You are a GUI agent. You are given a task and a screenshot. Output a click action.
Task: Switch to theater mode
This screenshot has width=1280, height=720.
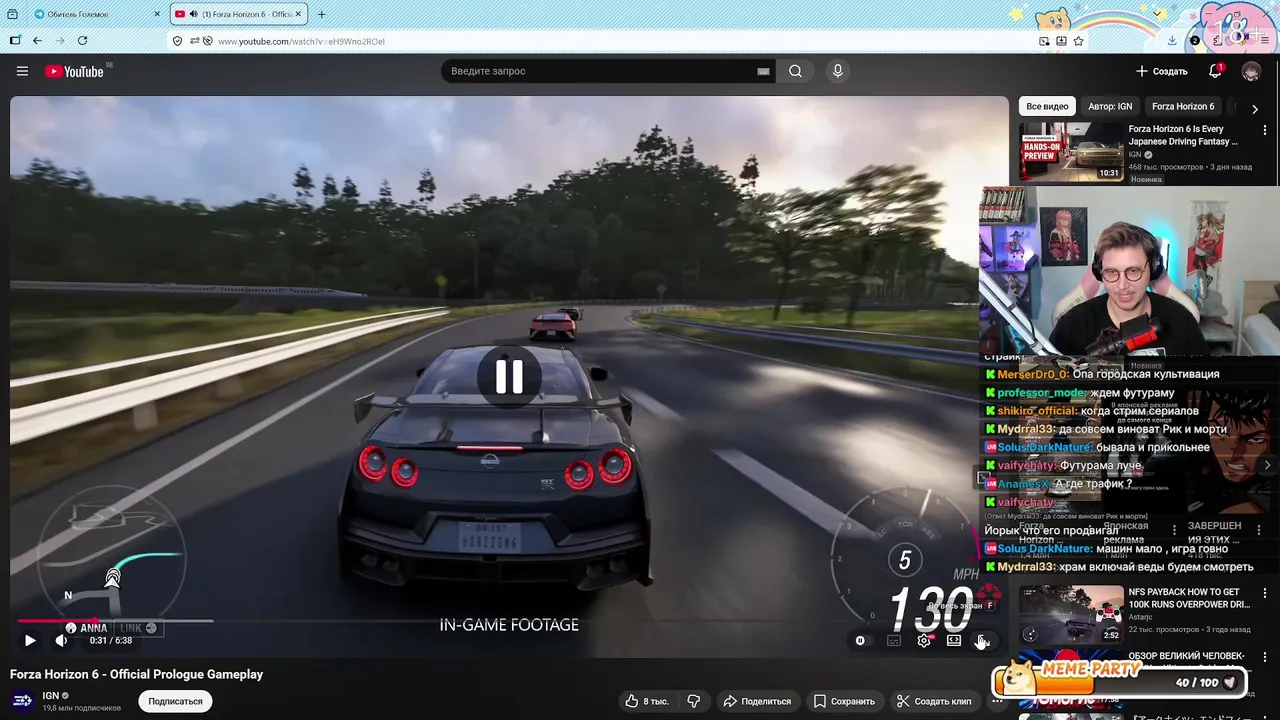954,640
